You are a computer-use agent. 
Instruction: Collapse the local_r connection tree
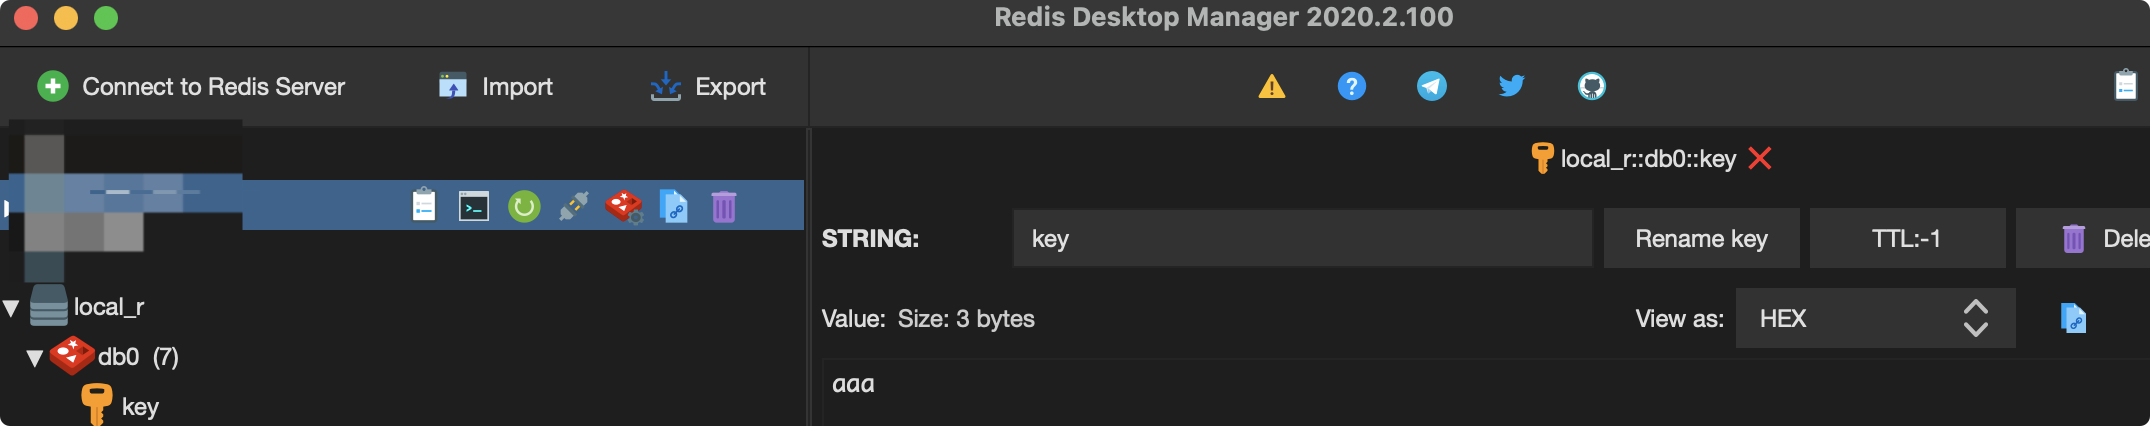coord(12,308)
